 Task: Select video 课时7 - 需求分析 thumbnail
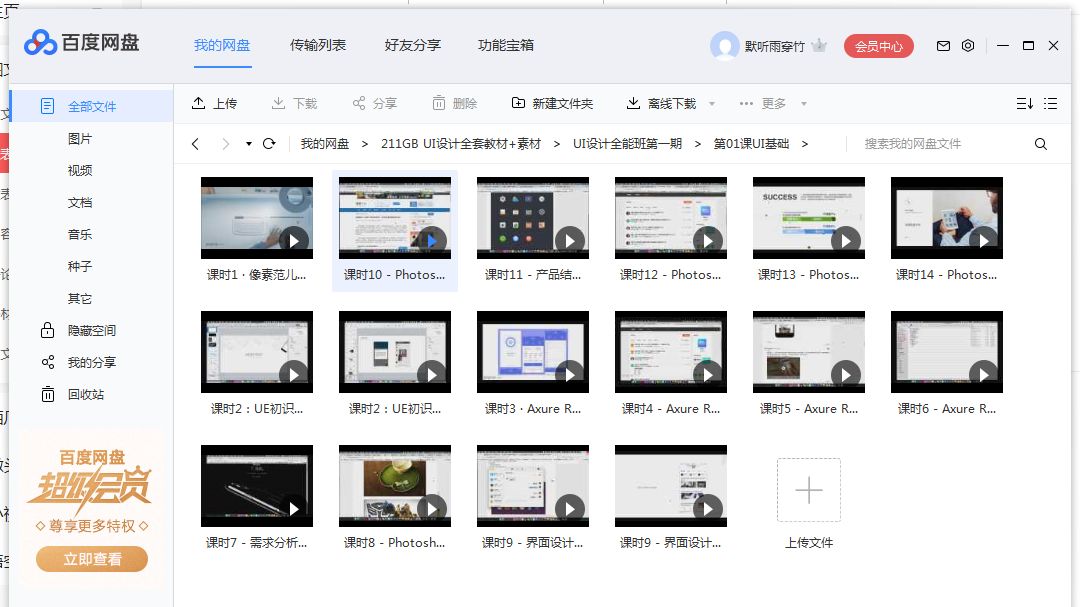[x=257, y=486]
